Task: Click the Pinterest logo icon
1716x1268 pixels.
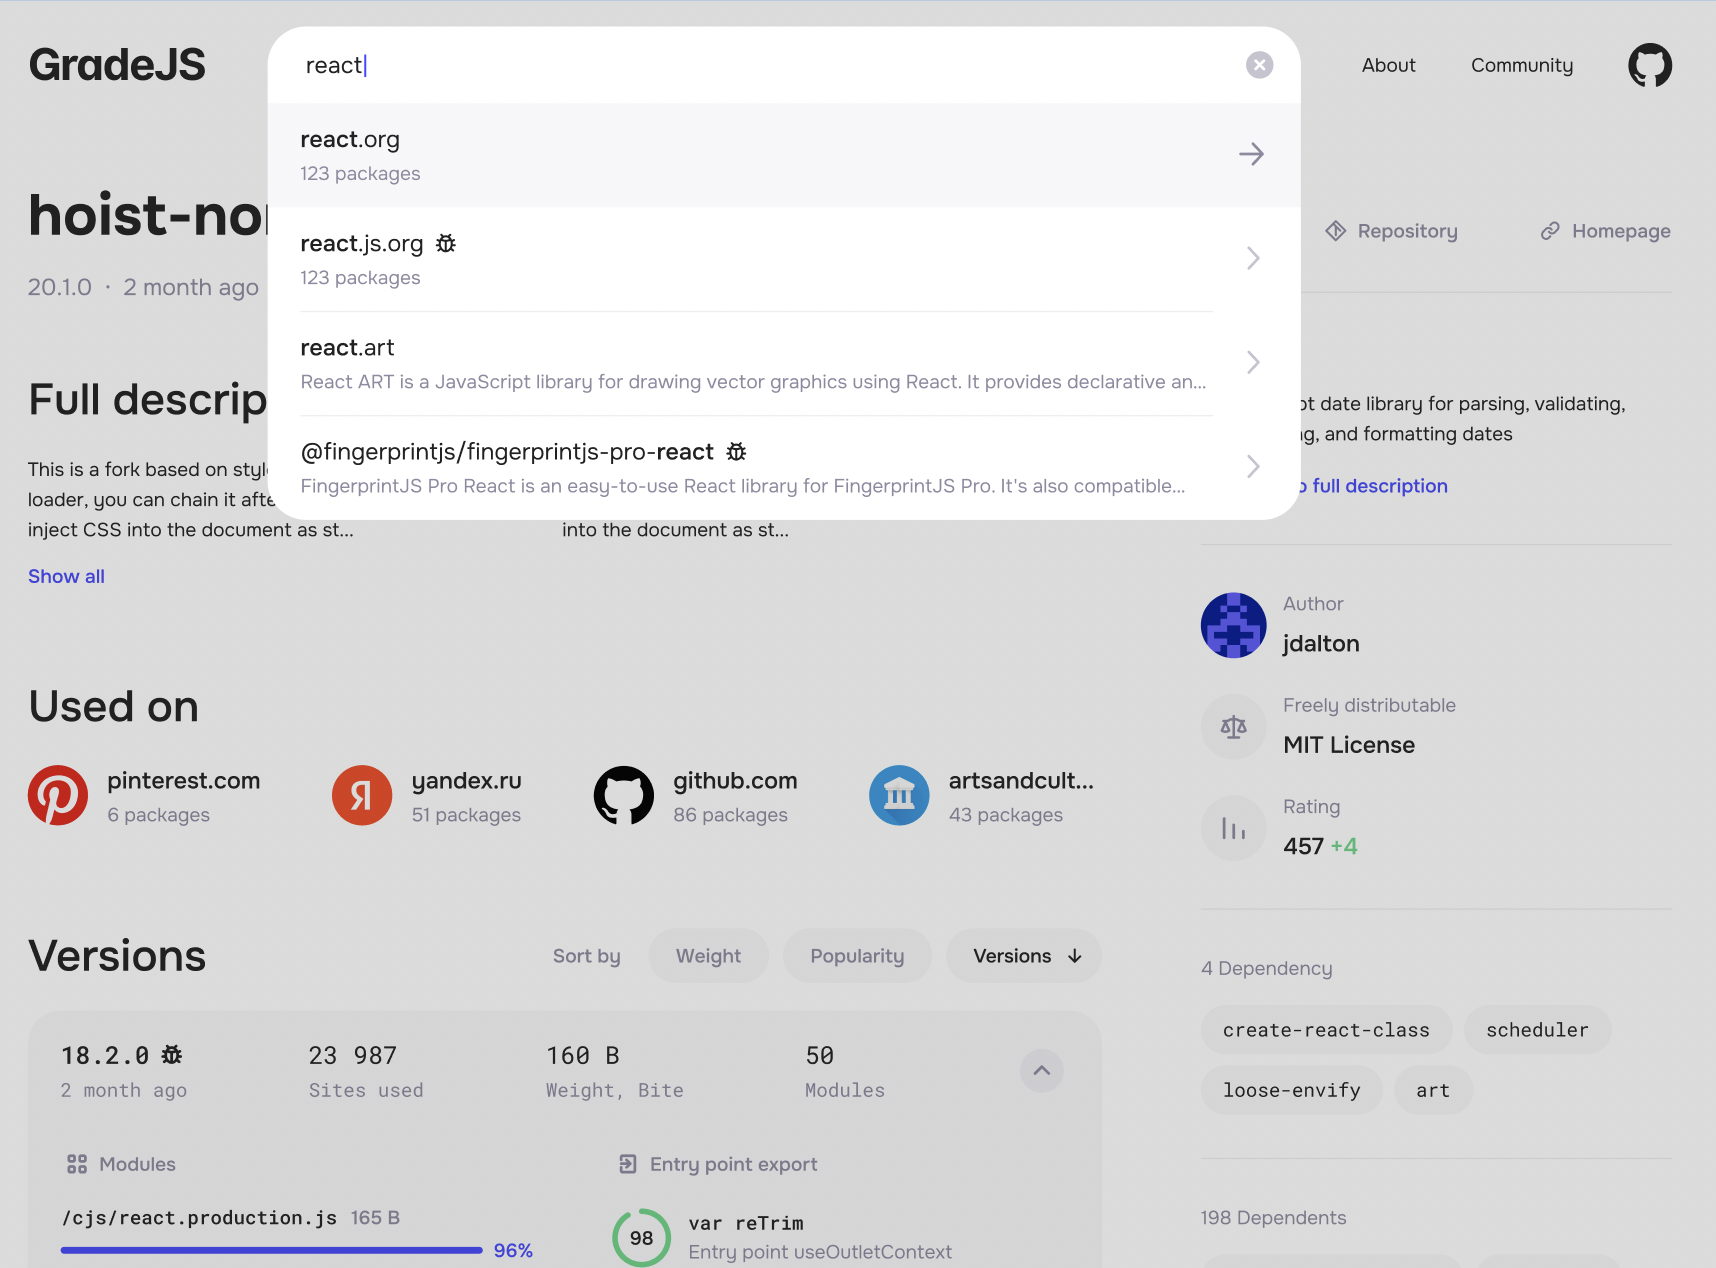Action: click(x=58, y=795)
